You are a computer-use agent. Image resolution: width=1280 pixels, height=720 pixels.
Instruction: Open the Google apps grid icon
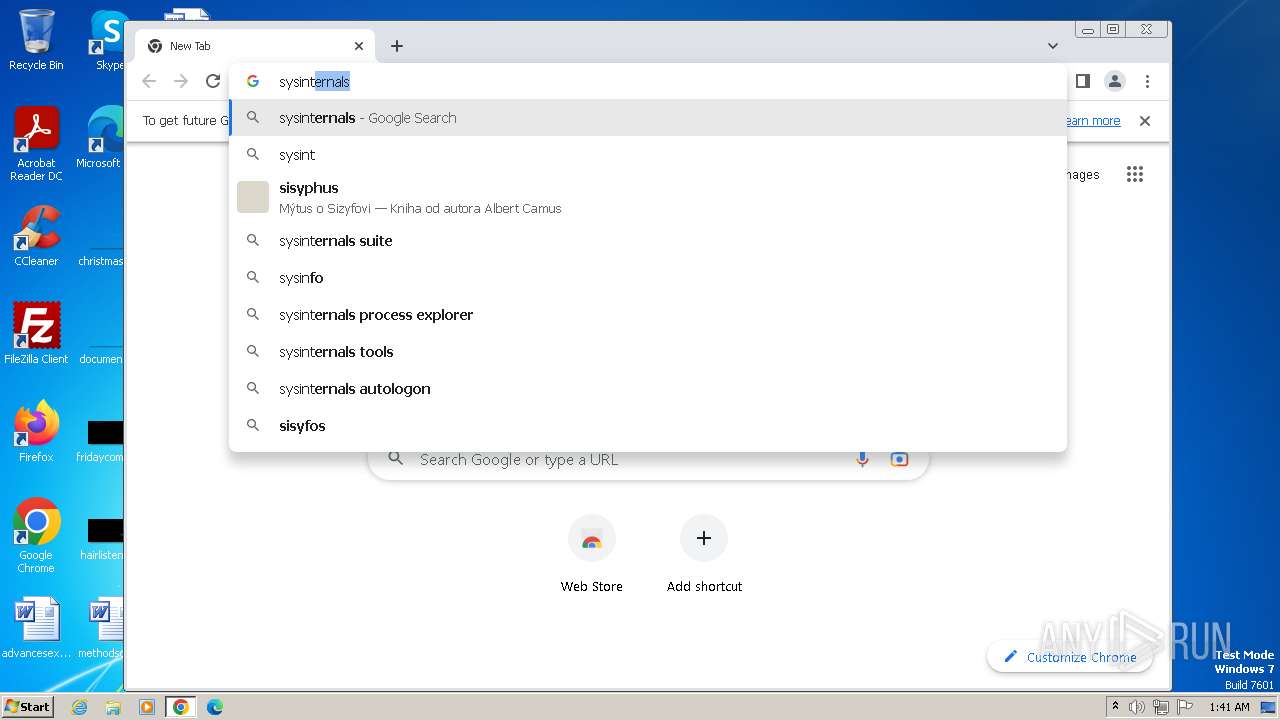click(x=1134, y=175)
